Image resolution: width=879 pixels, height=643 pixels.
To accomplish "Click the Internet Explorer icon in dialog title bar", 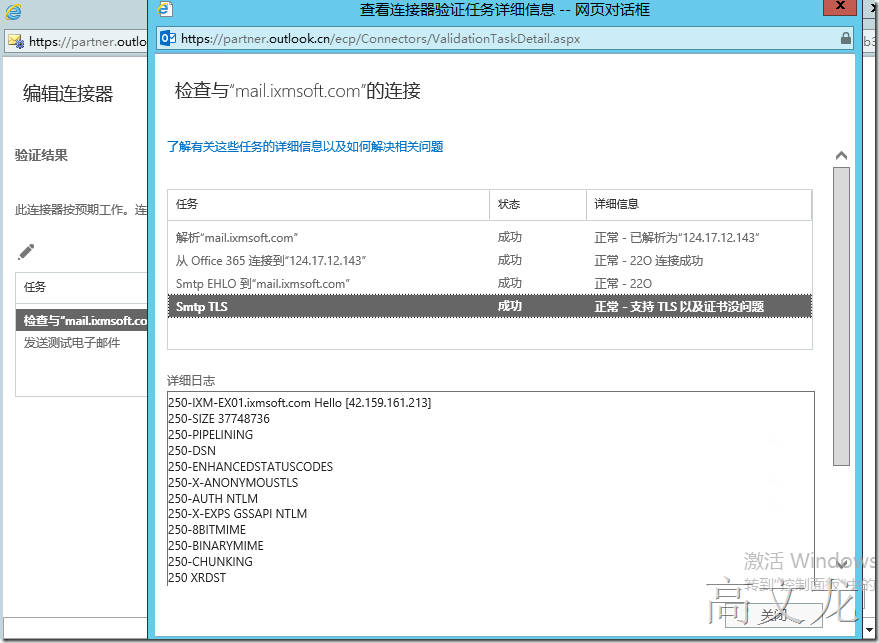I will [165, 9].
